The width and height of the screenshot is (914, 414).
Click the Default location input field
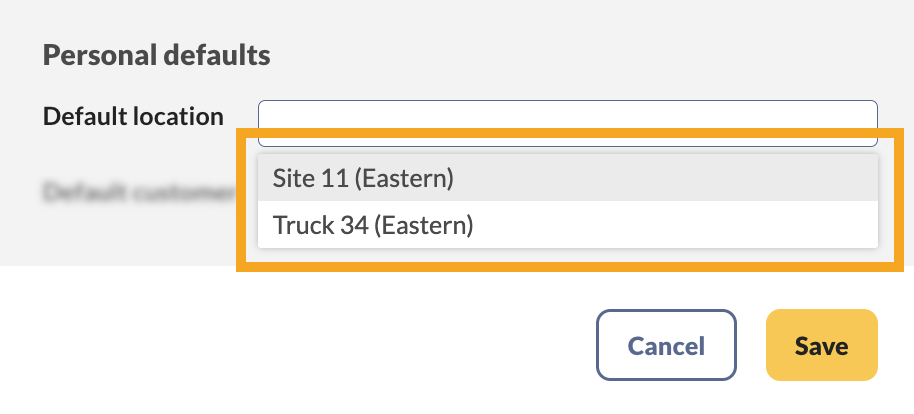(x=567, y=115)
